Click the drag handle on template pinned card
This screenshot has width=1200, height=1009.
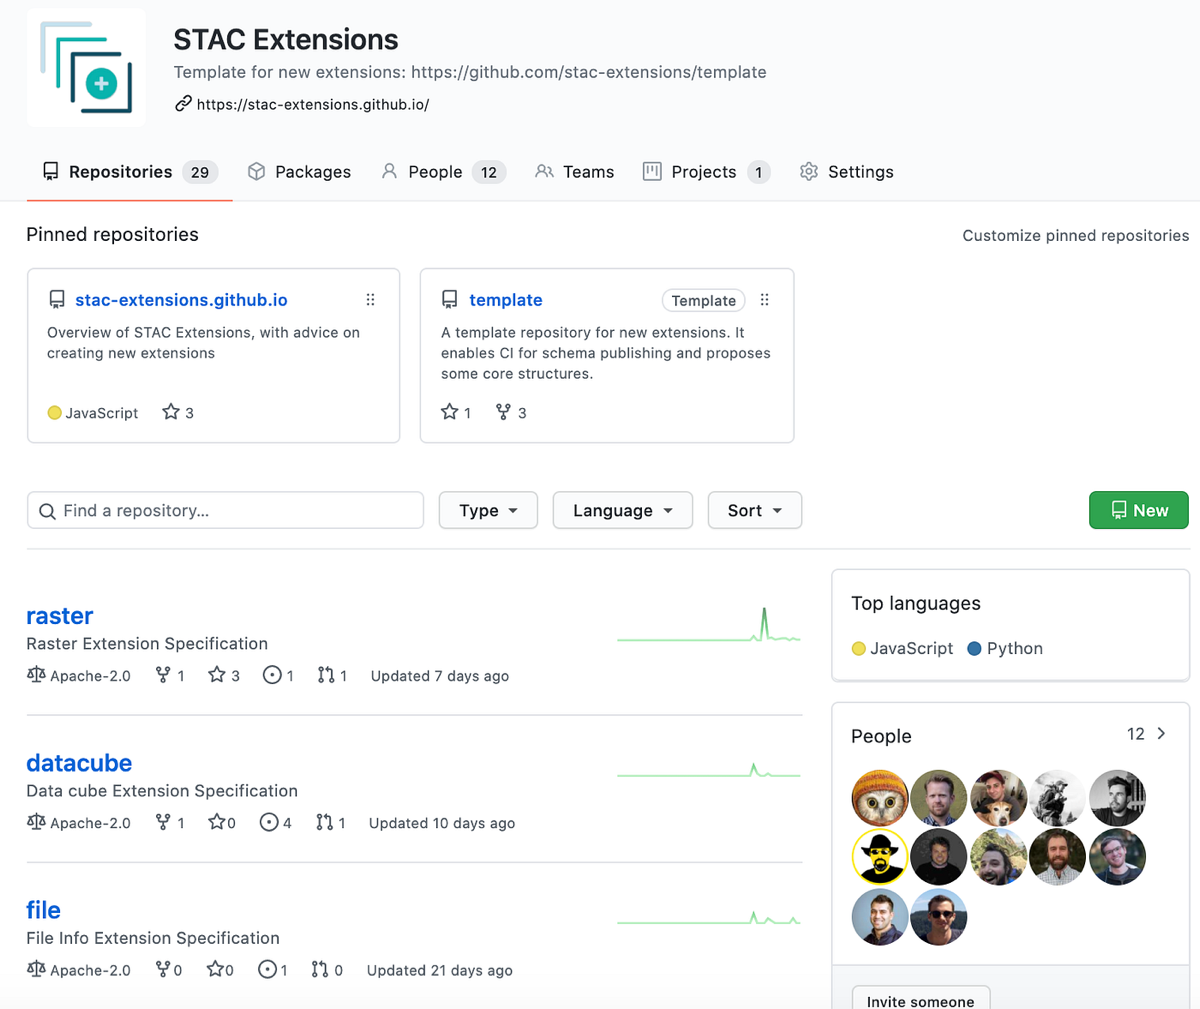click(x=764, y=300)
